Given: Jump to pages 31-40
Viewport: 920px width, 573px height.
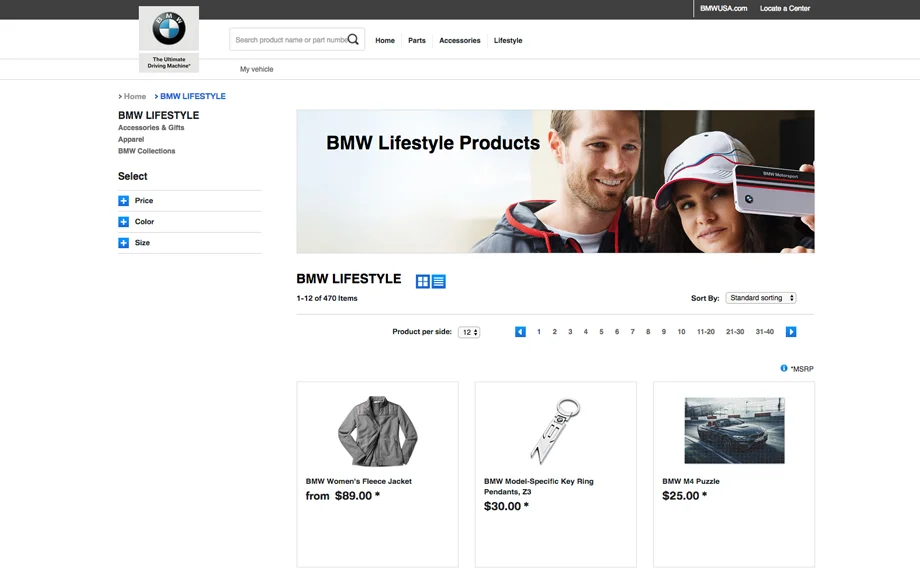Looking at the screenshot, I should (765, 332).
